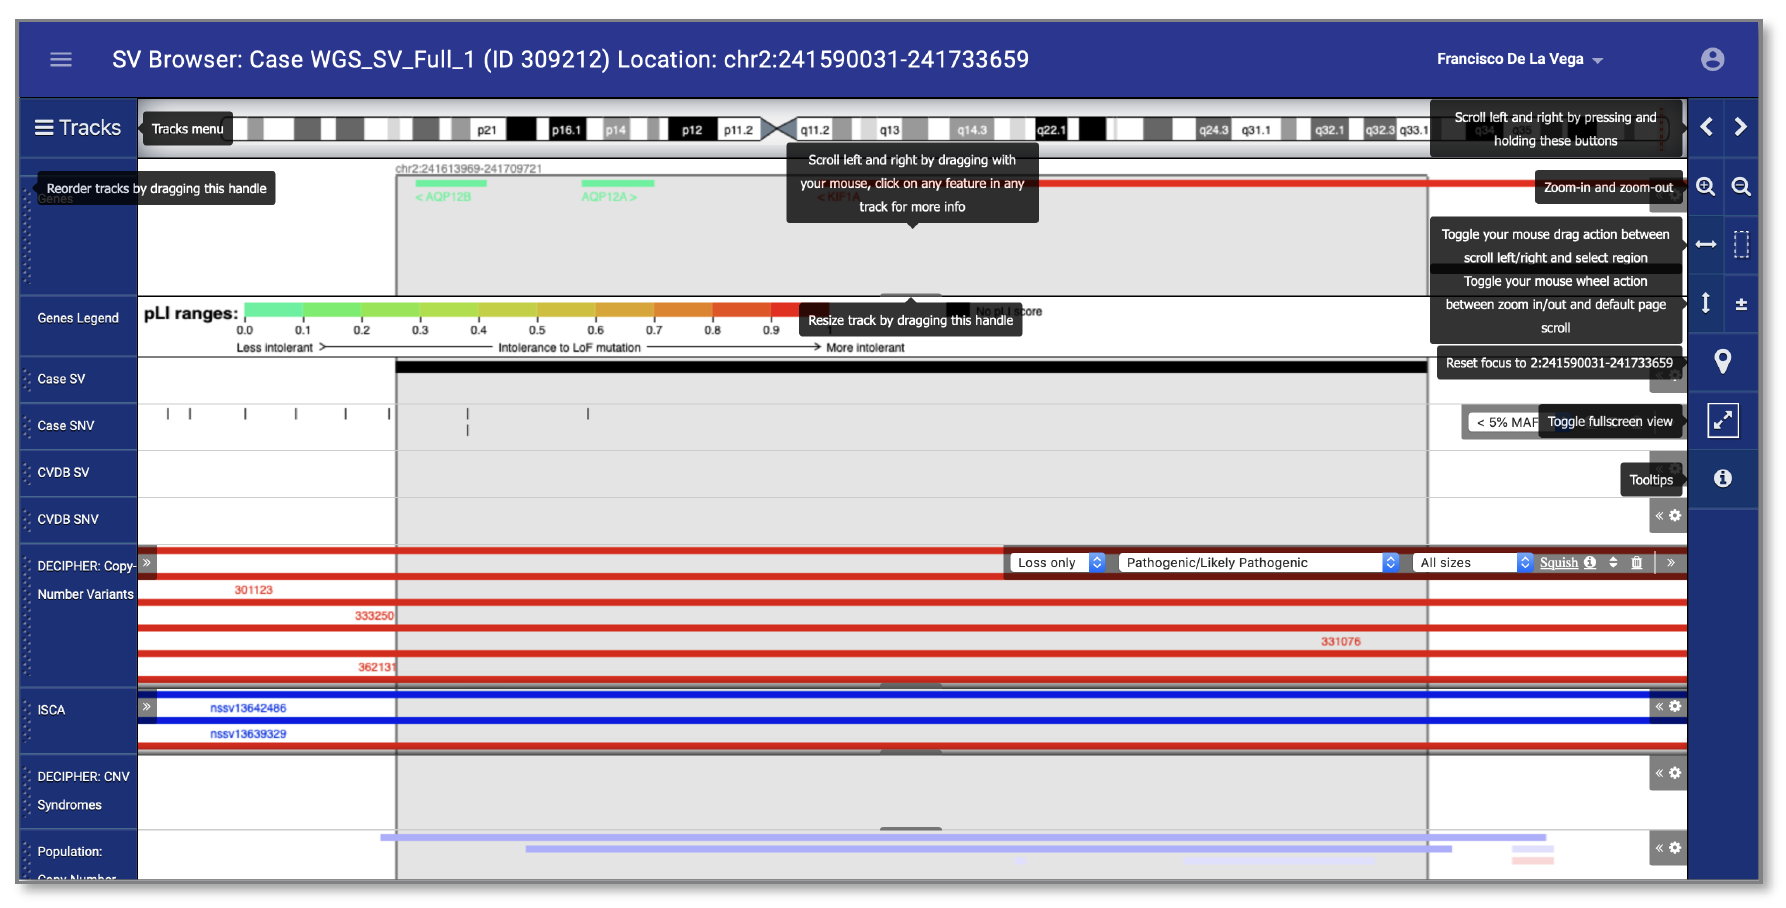Click DECIPHER variant 301123
This screenshot has width=1786, height=908.
click(253, 590)
